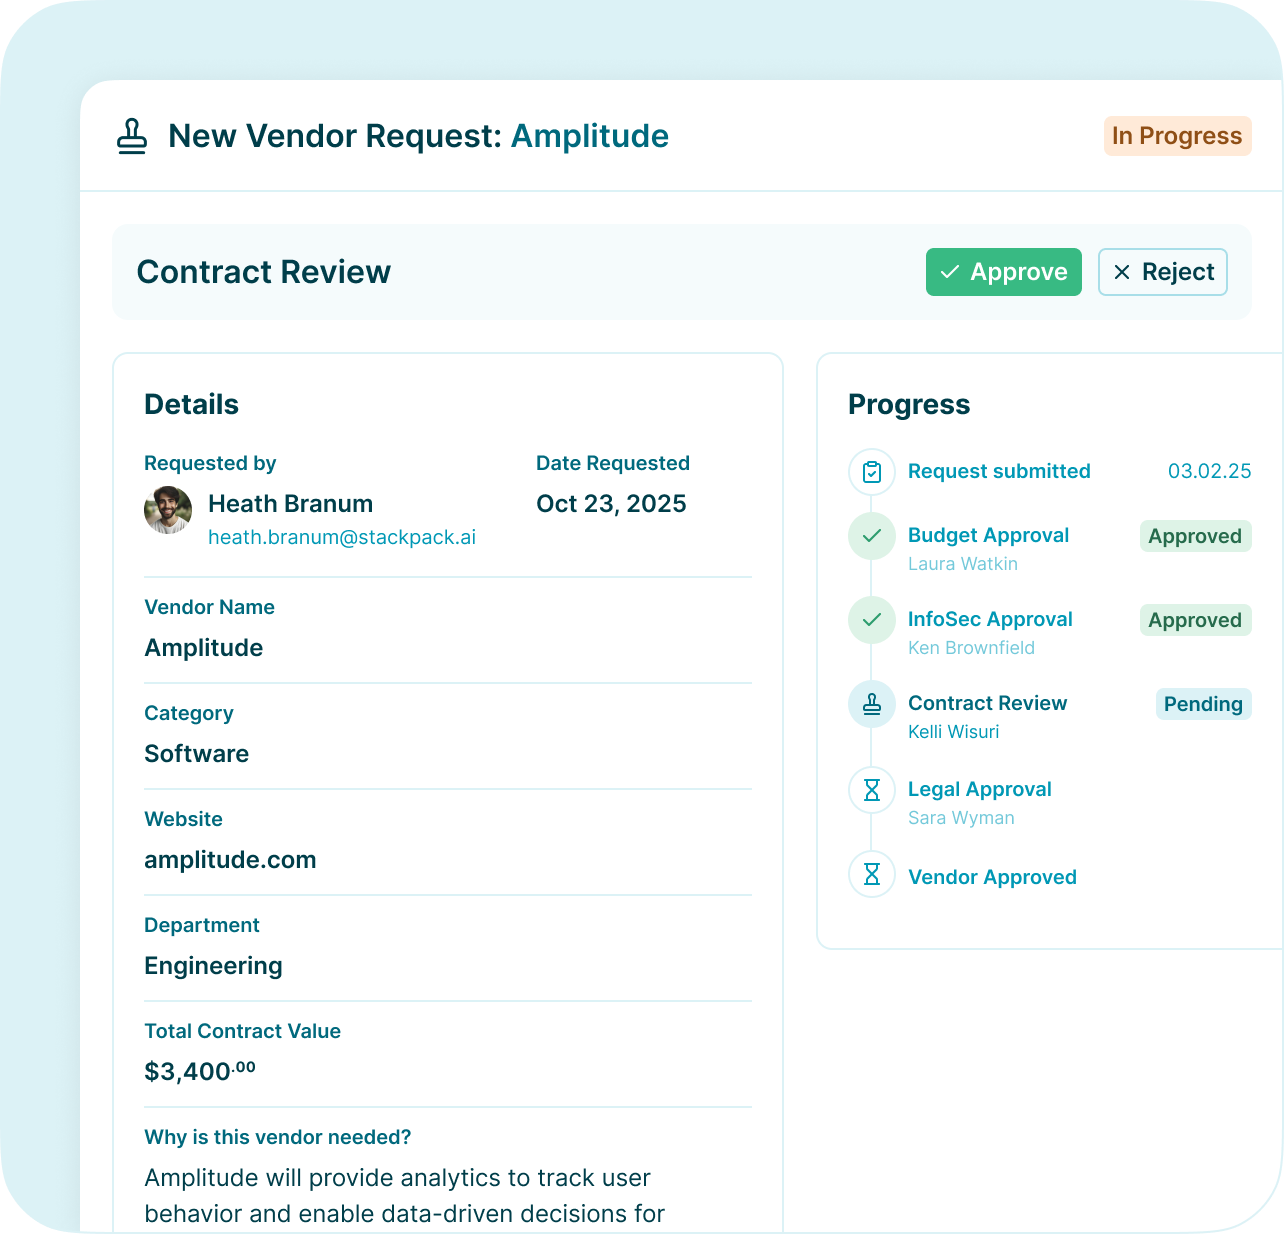This screenshot has width=1284, height=1234.
Task: Click Heath Branum's avatar photo
Action: point(168,510)
